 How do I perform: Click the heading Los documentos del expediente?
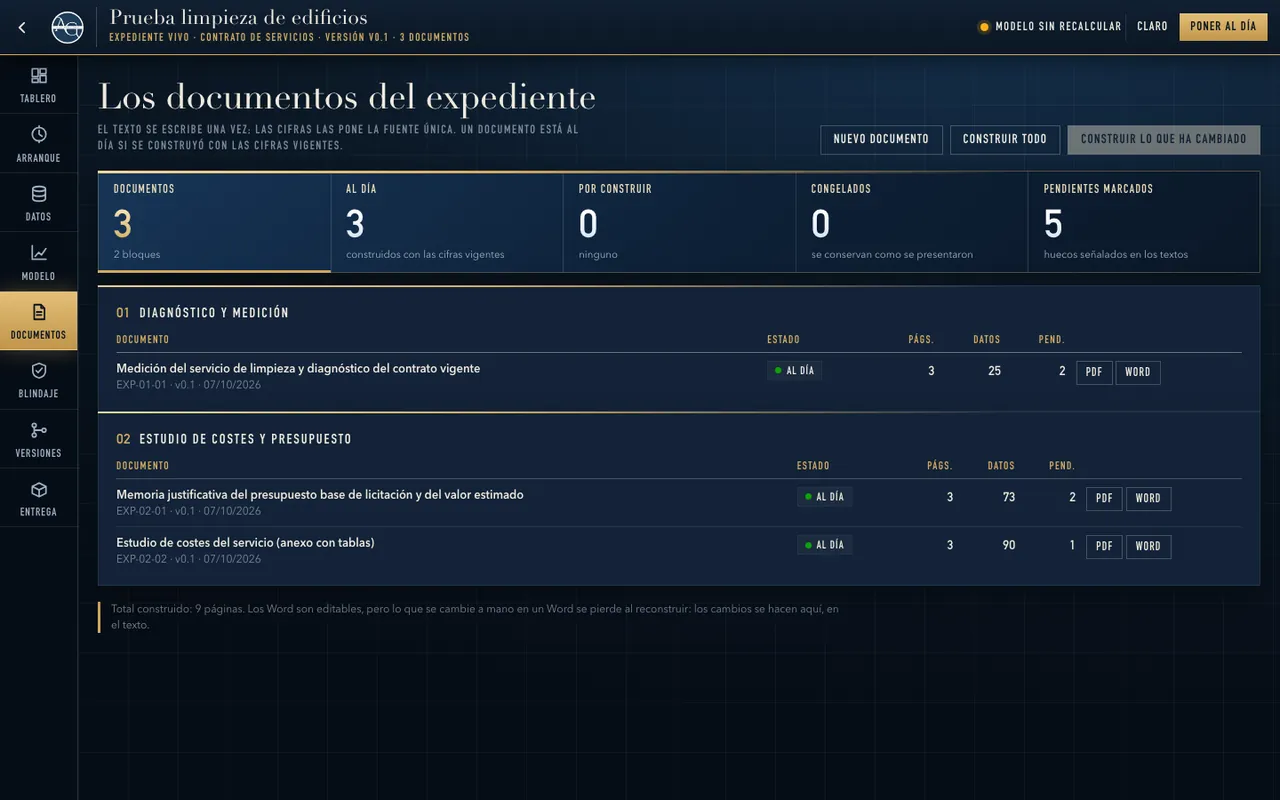pyautogui.click(x=347, y=97)
